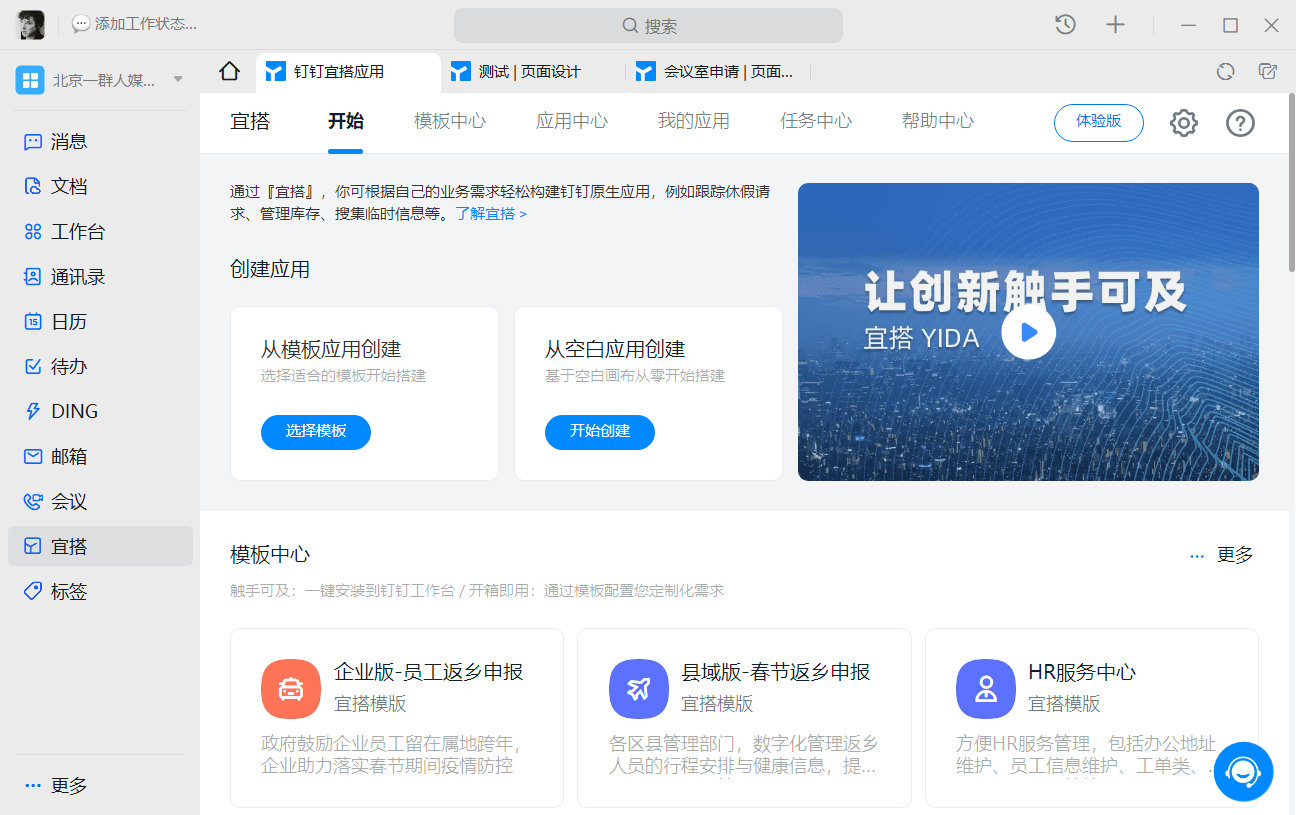Click the 宜搭 logo text
Image resolution: width=1296 pixels, height=815 pixels.
click(x=250, y=121)
